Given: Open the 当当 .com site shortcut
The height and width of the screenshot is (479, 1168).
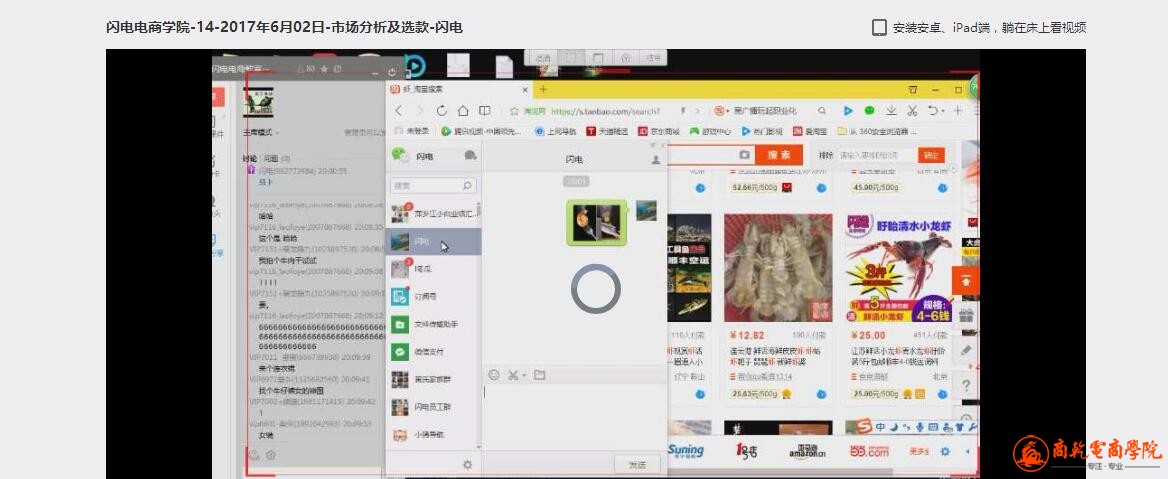Looking at the screenshot, I should coord(869,451).
